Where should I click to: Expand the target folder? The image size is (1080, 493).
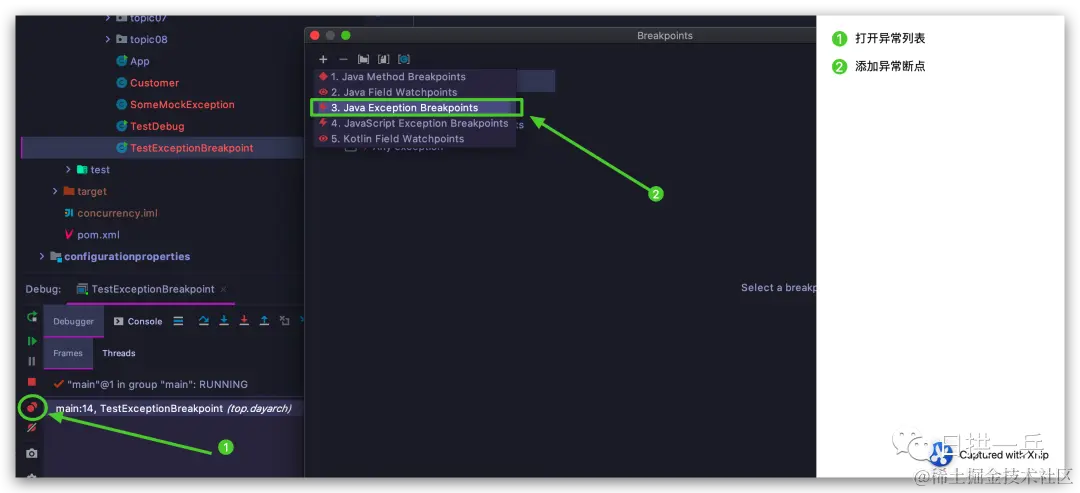click(55, 191)
